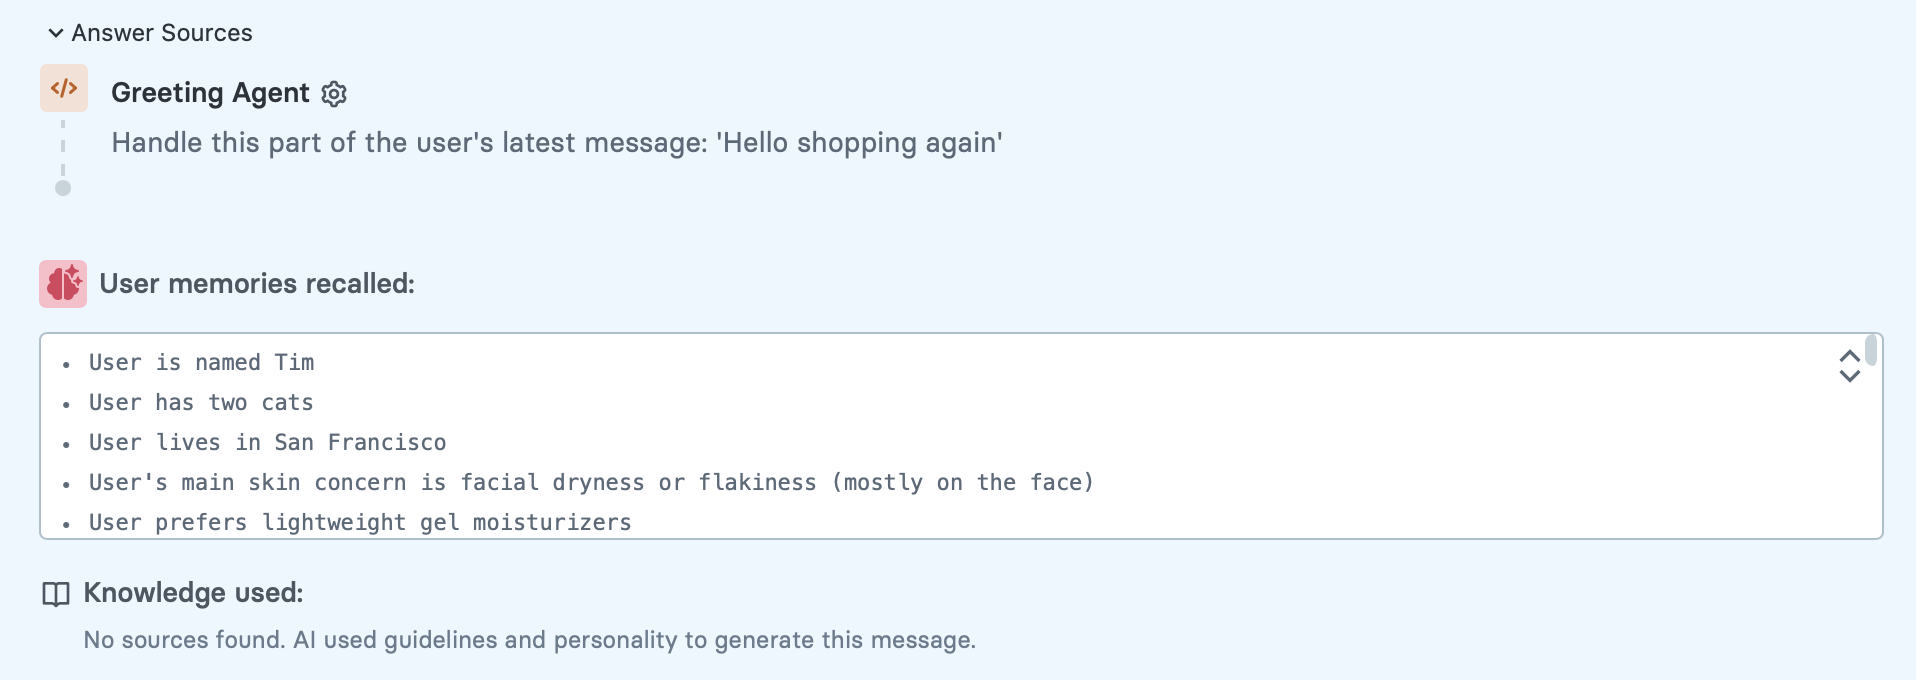
Task: Click the User memories brain icon
Action: coord(62,283)
